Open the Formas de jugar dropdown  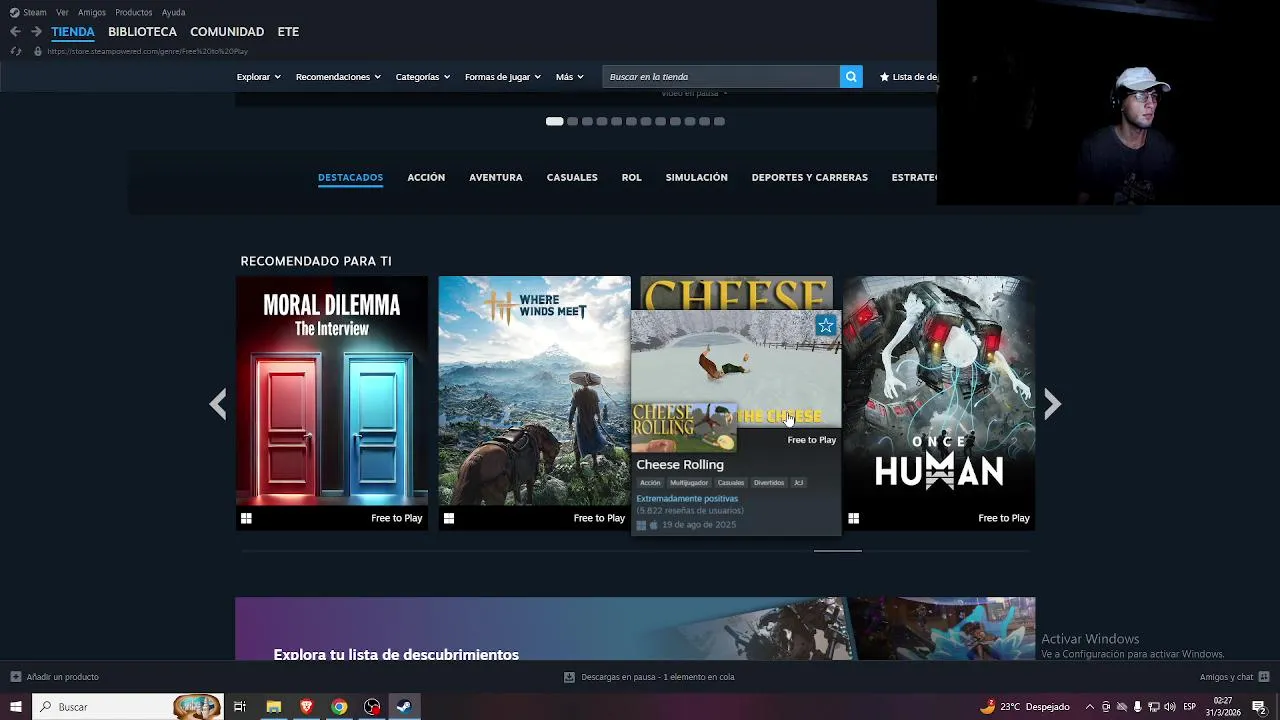(502, 77)
